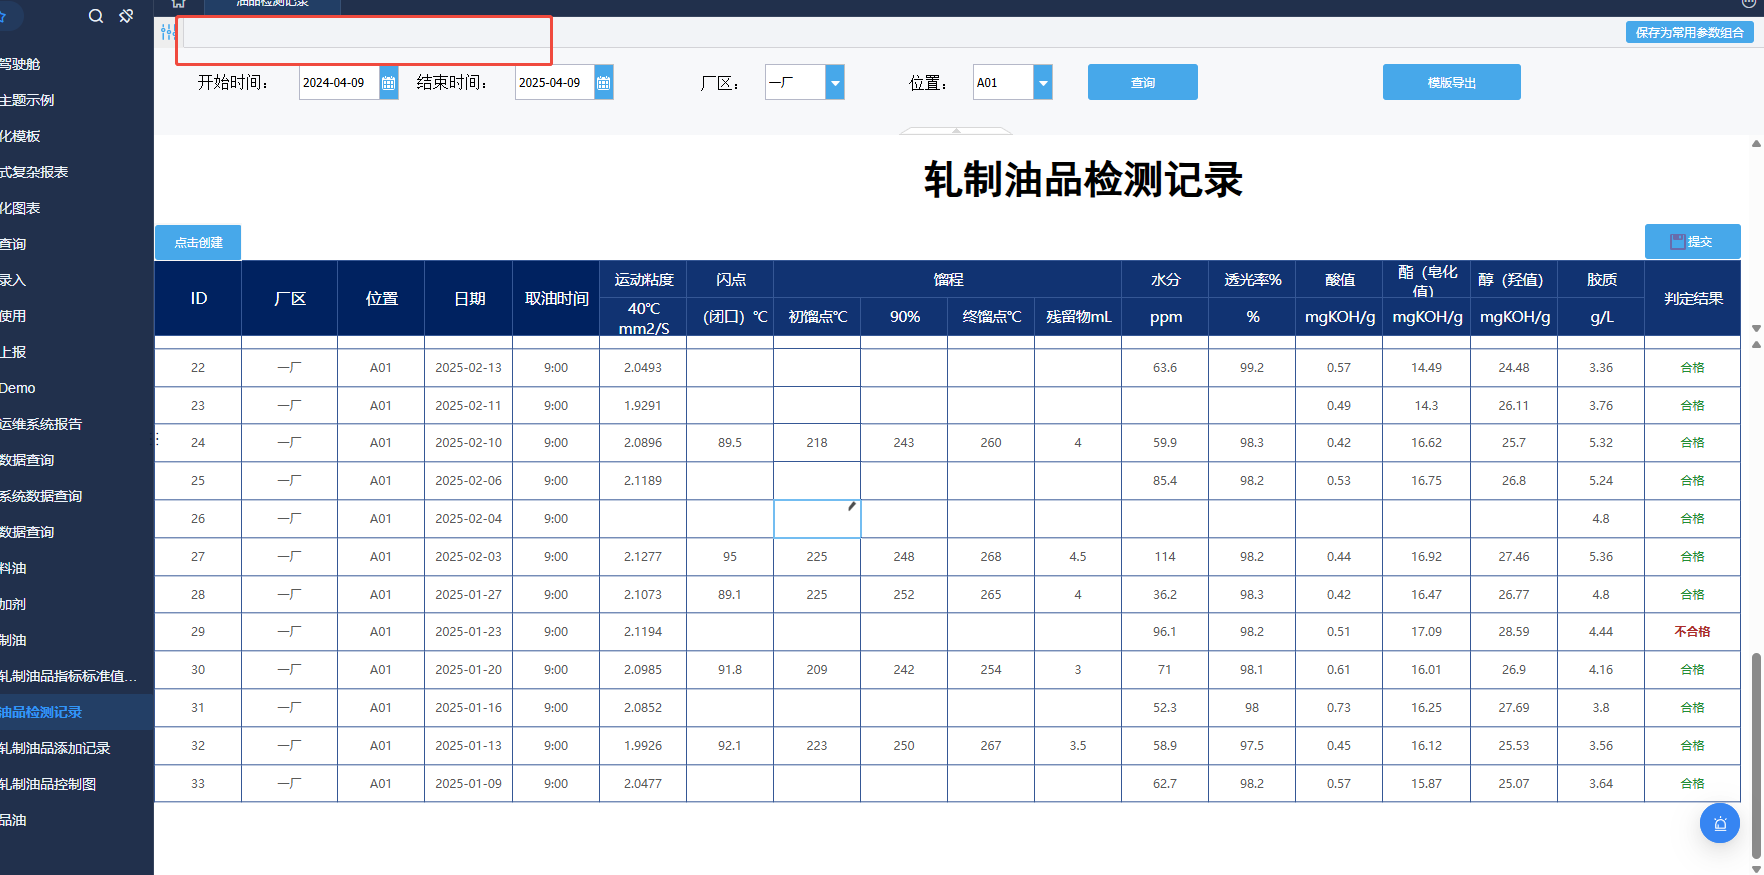Click the blue alert bell floating button
The height and width of the screenshot is (875, 1764).
(x=1720, y=824)
